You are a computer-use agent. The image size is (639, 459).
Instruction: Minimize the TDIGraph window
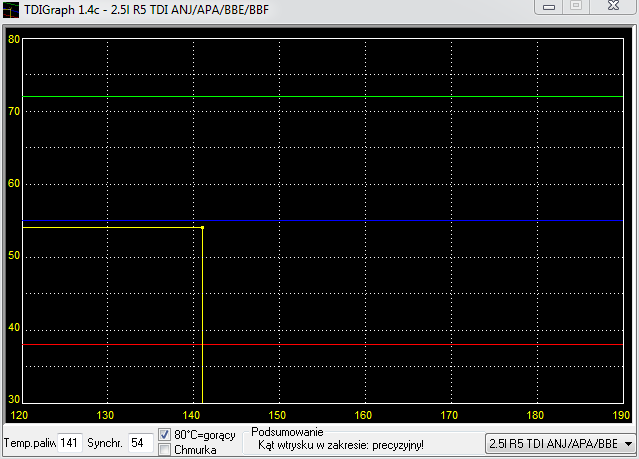pyautogui.click(x=549, y=7)
